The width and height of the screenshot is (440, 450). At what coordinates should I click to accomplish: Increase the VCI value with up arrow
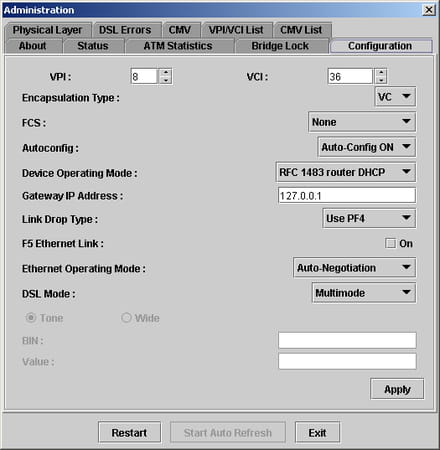[381, 73]
